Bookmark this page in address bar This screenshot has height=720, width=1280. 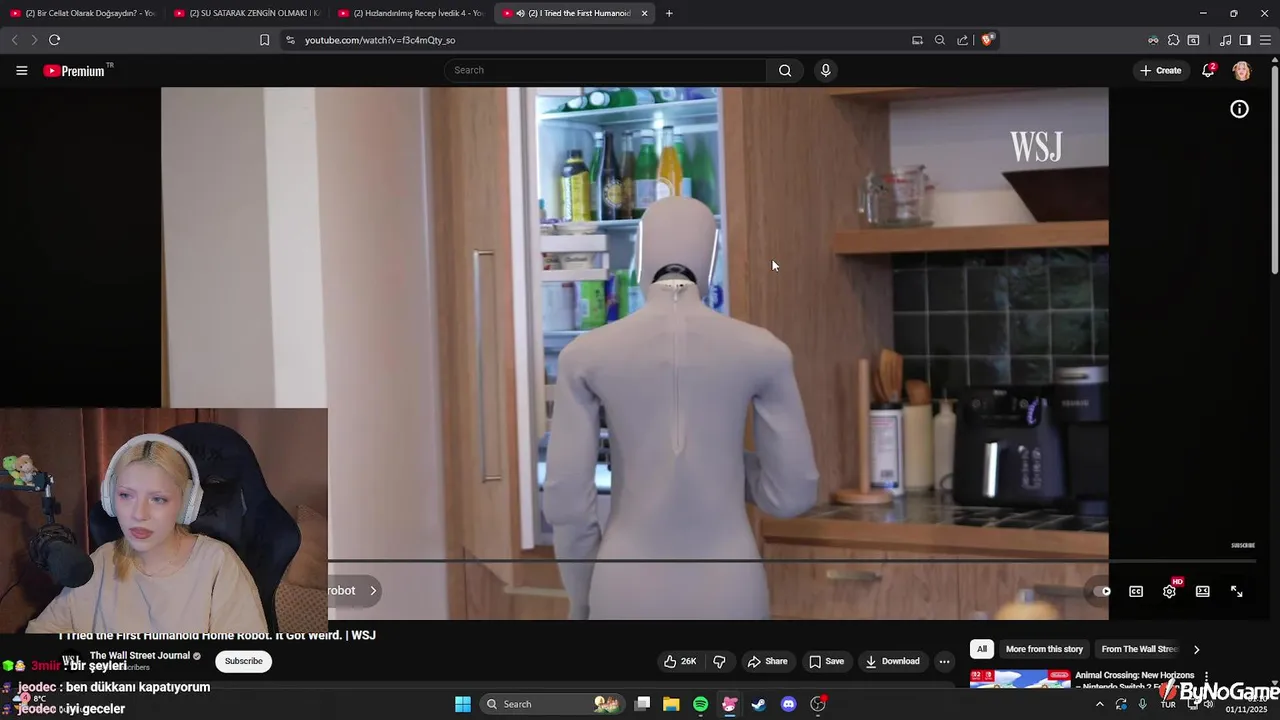click(264, 40)
